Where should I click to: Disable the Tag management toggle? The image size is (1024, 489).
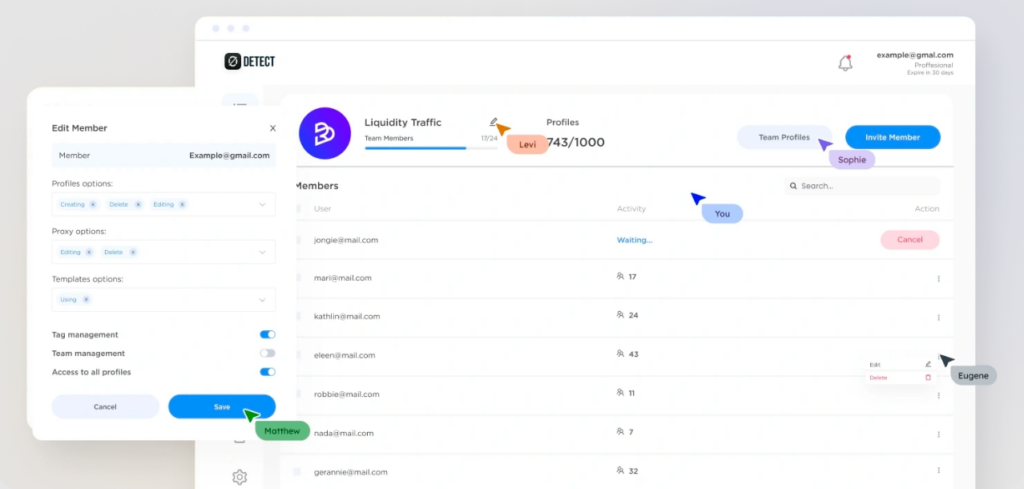[x=268, y=334]
